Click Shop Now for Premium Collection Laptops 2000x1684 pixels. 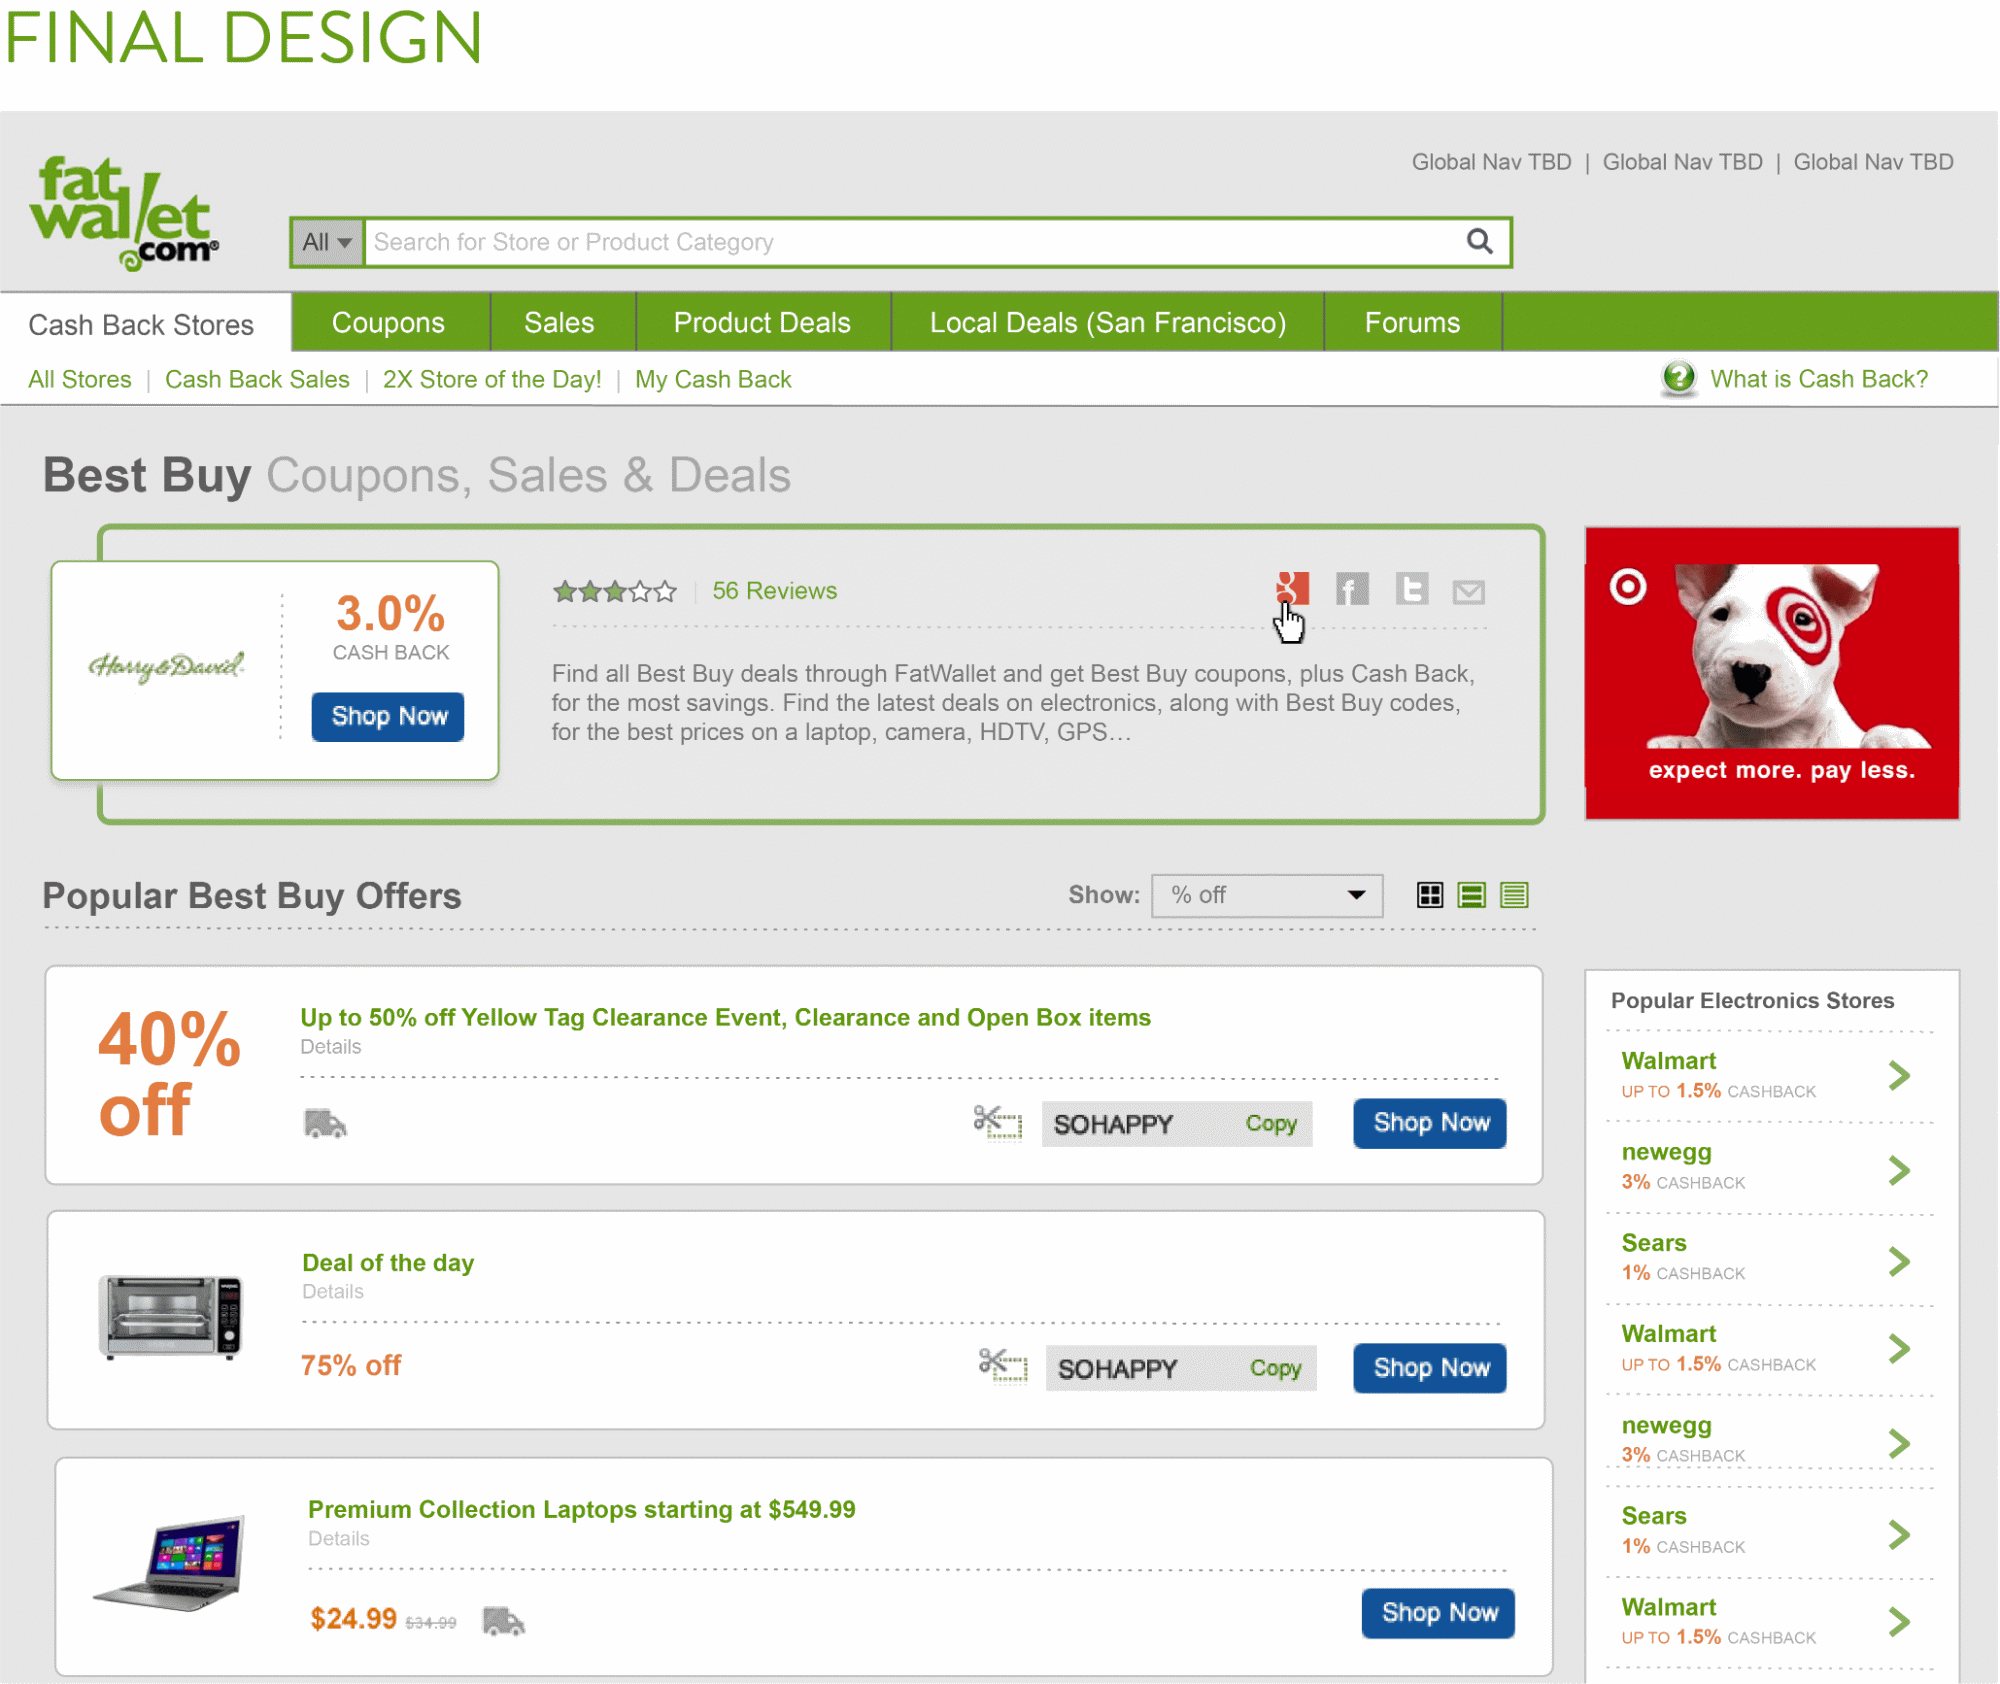1438,1613
